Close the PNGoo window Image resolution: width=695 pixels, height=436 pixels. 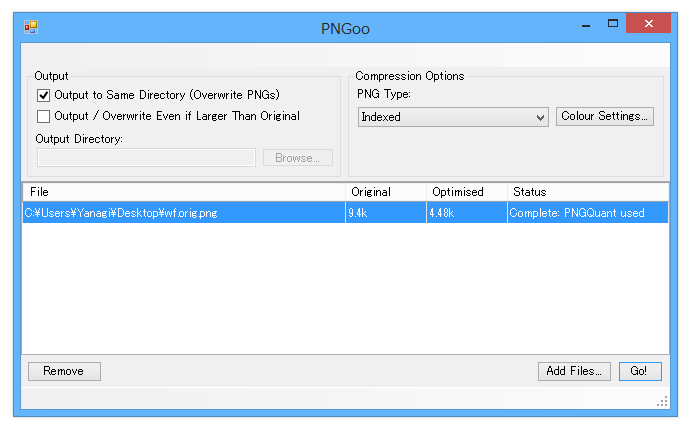click(x=648, y=23)
